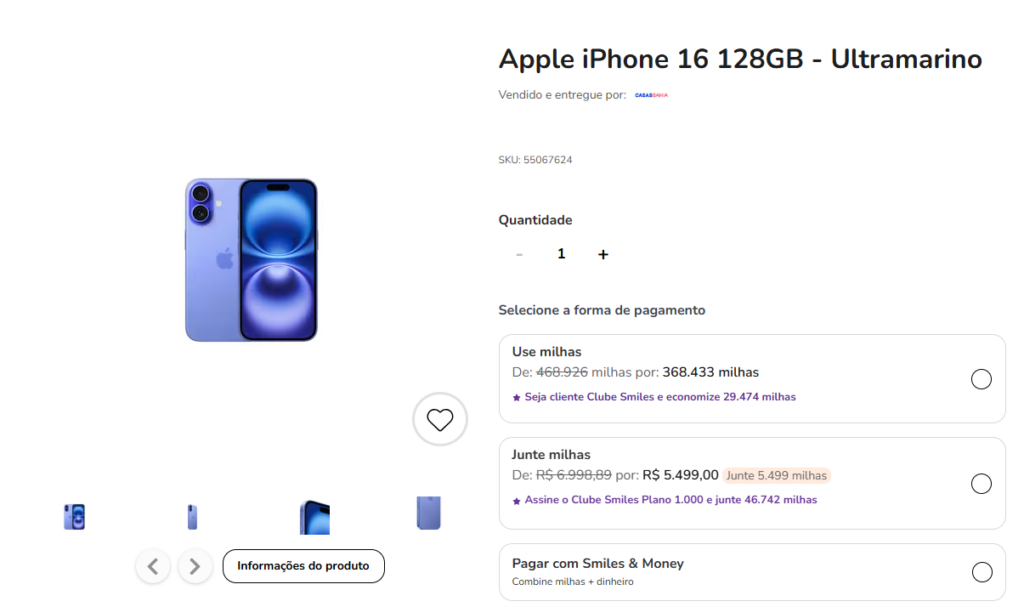Choose the "Junte milhas" radio button
This screenshot has height=607, width=1024.
[981, 484]
